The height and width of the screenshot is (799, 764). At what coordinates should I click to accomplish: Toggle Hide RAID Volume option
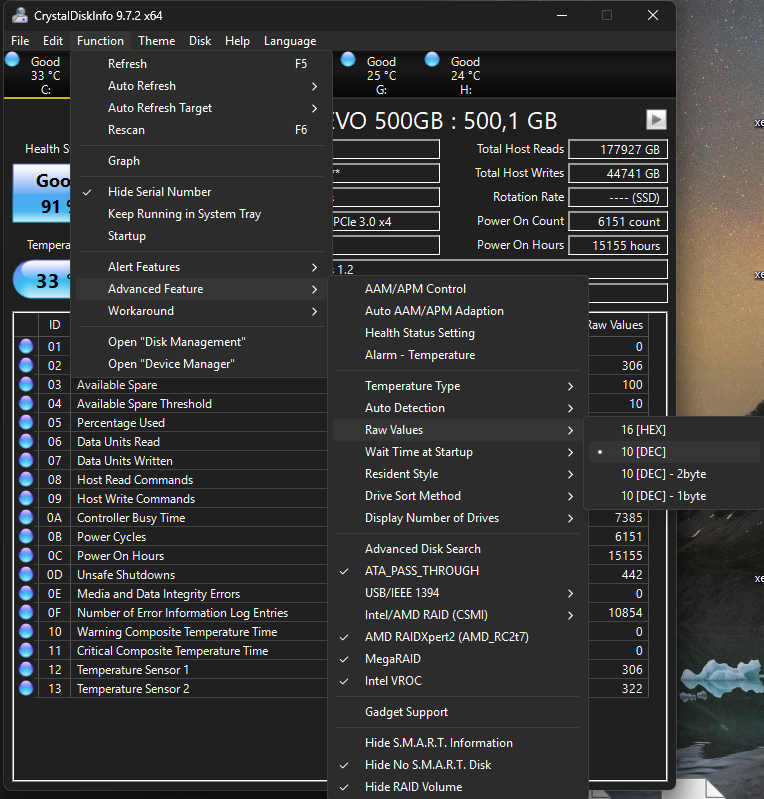coord(457,787)
